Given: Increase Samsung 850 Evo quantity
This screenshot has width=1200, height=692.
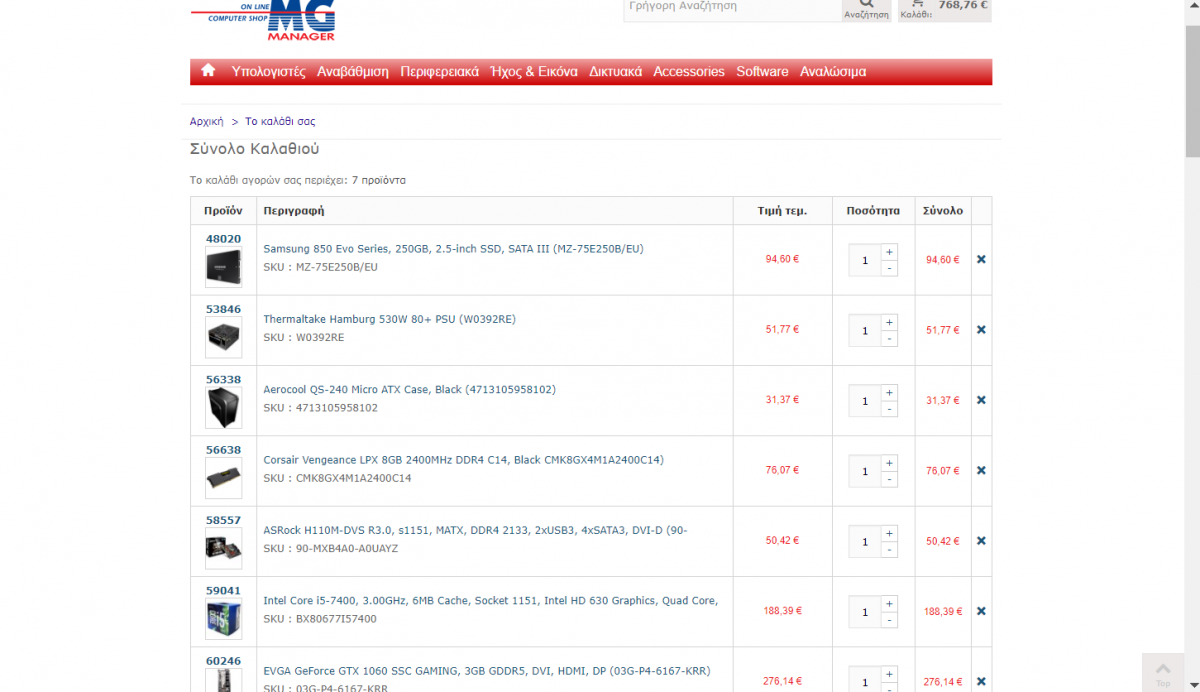Looking at the screenshot, I should (x=889, y=252).
